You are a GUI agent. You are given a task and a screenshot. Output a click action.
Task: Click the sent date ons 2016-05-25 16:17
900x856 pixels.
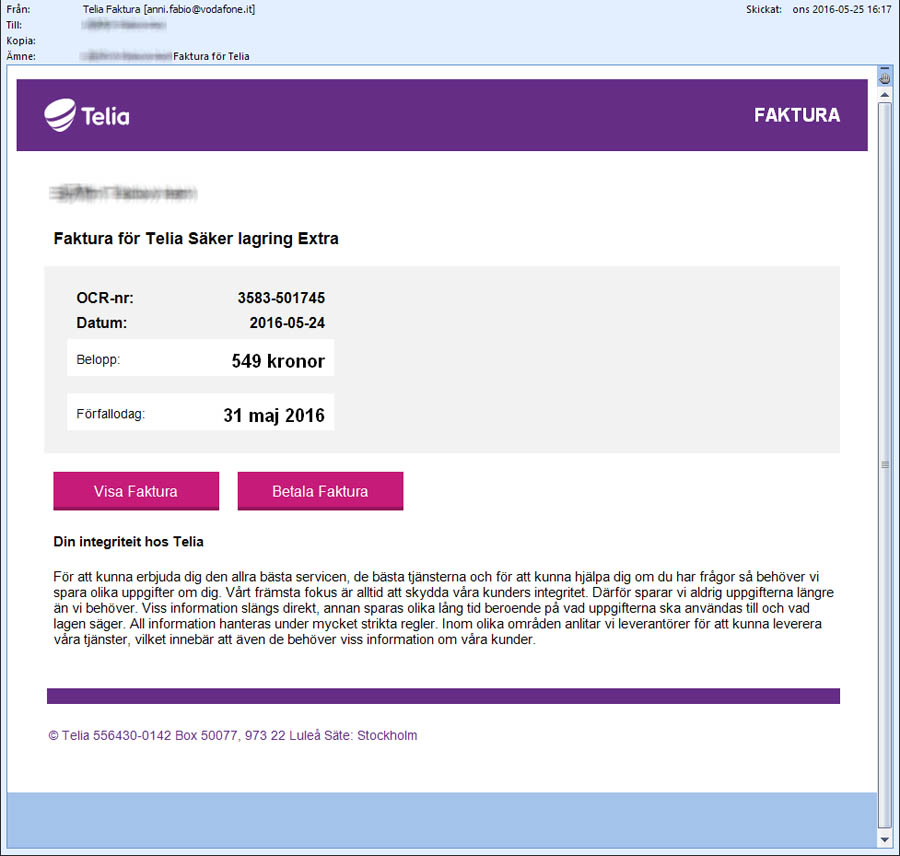click(842, 9)
